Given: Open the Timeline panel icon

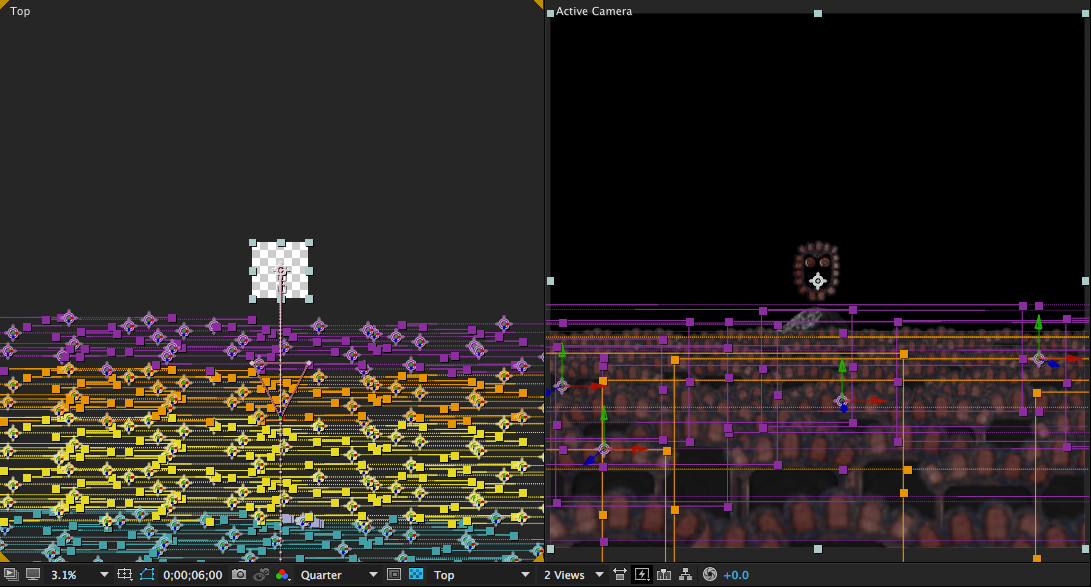Looking at the screenshot, I should pyautogui.click(x=664, y=574).
